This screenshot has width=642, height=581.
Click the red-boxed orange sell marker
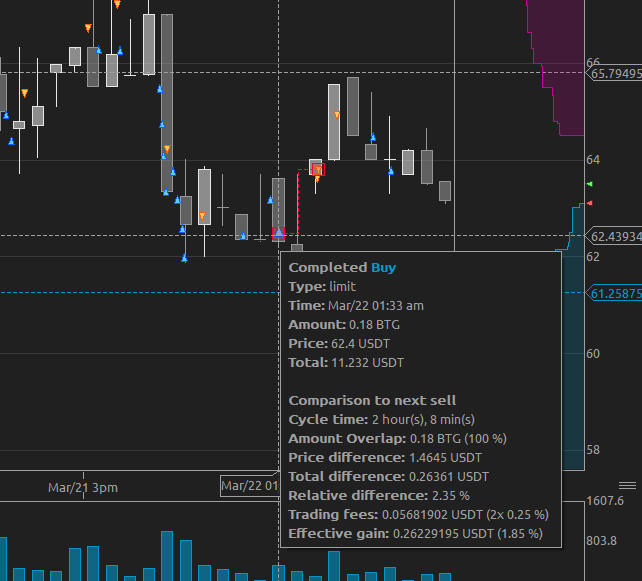click(318, 170)
